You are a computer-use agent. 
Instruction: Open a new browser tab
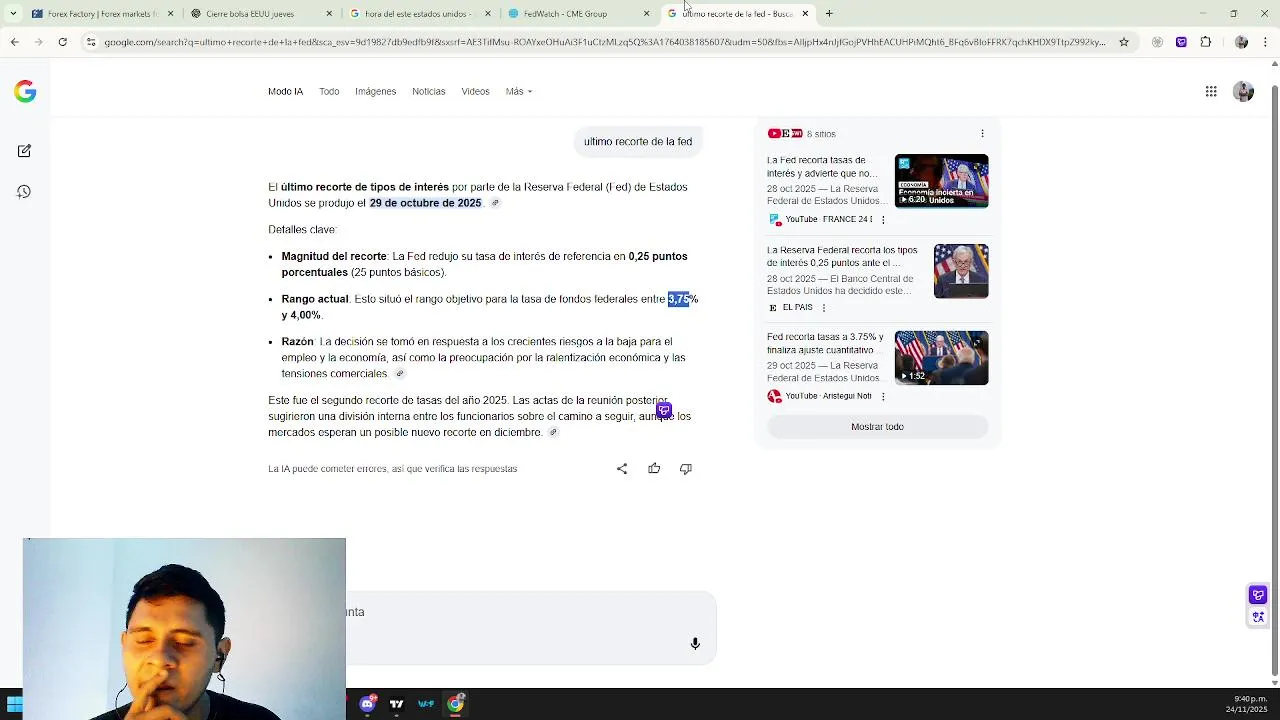click(829, 14)
